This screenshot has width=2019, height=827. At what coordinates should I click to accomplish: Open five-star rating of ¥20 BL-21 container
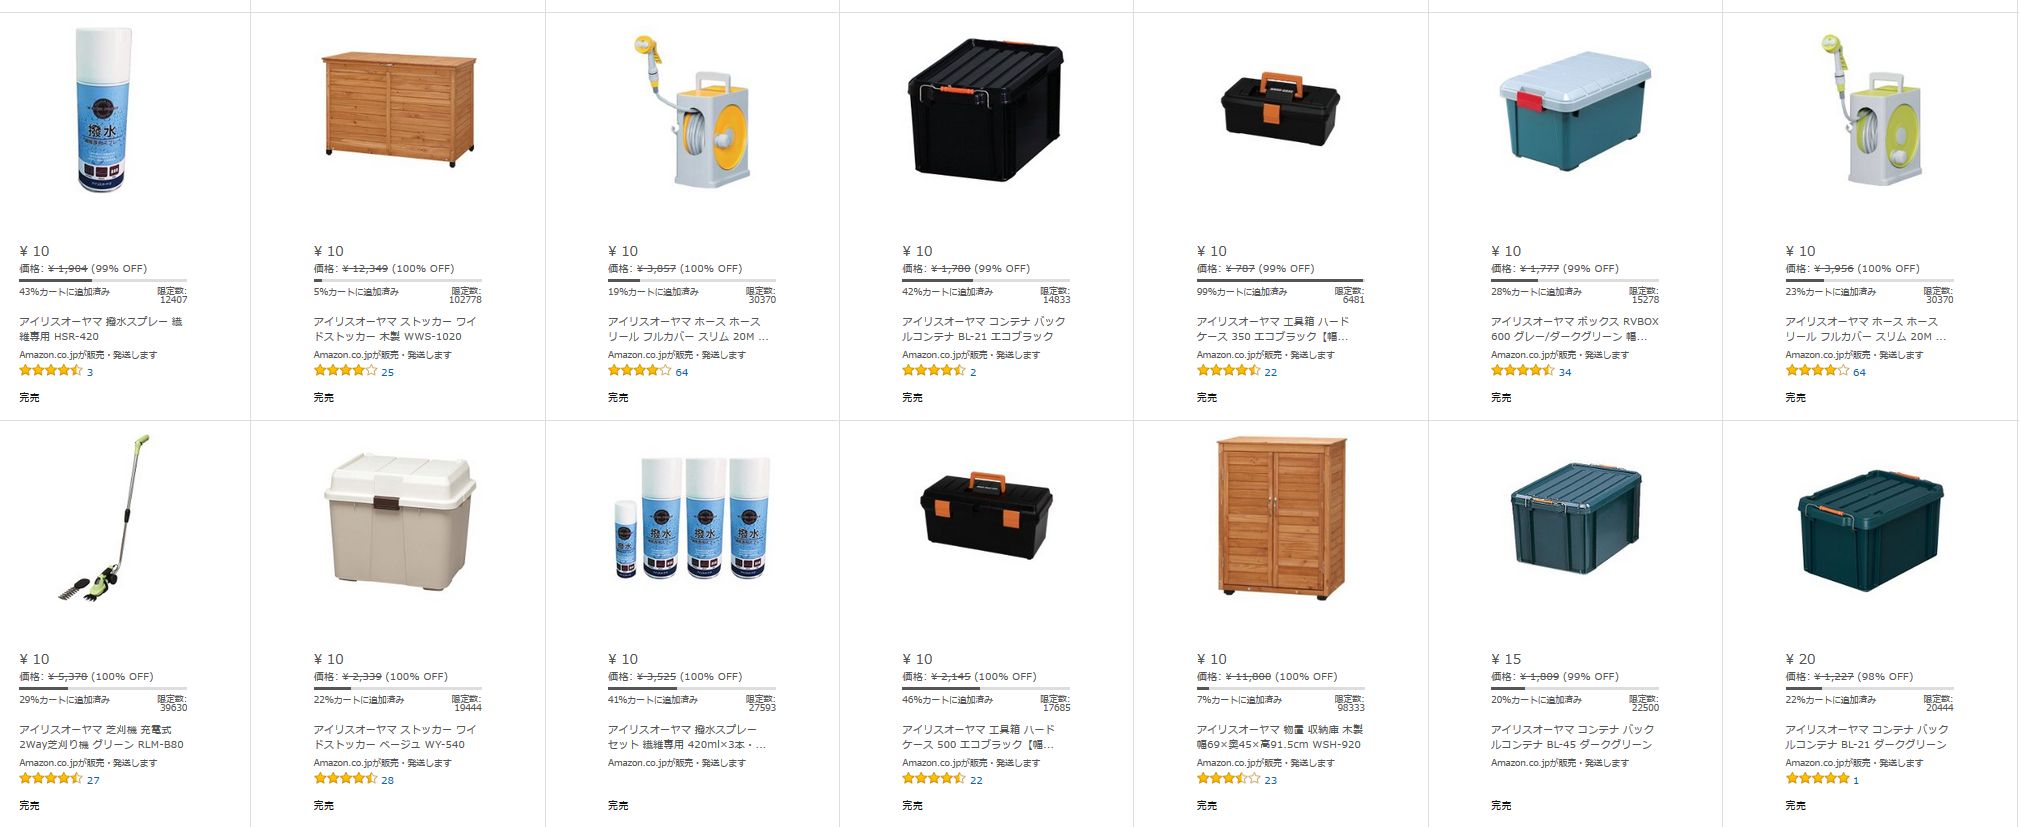(1817, 779)
